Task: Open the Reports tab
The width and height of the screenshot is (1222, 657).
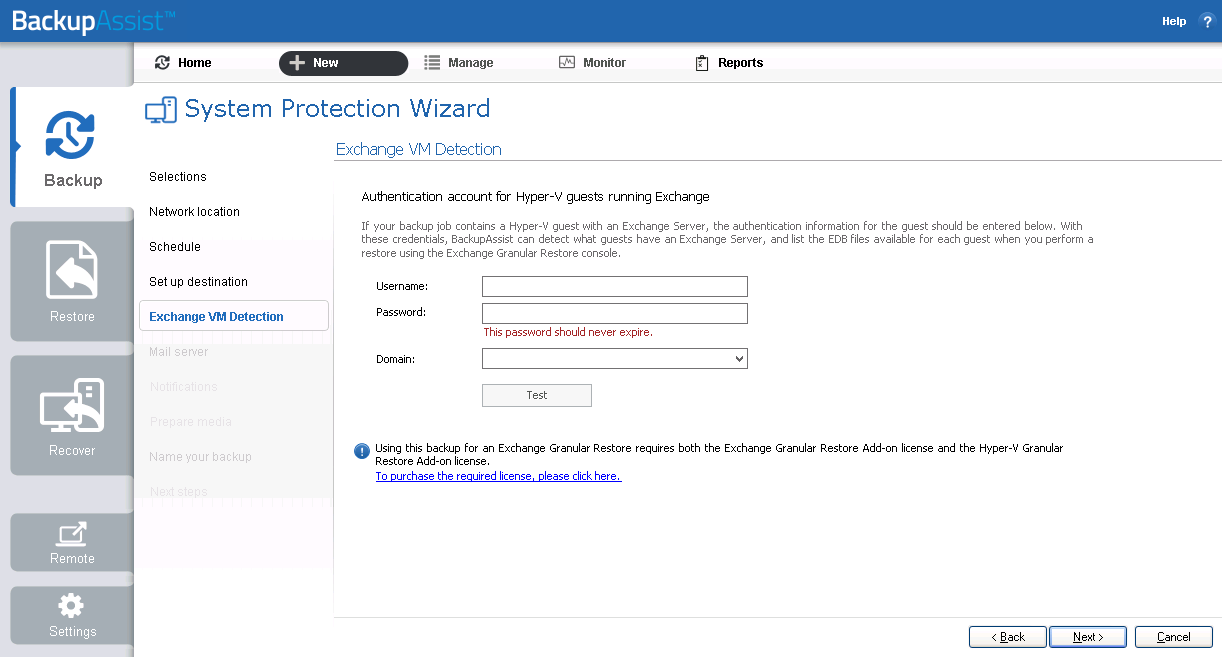Action: pos(729,63)
